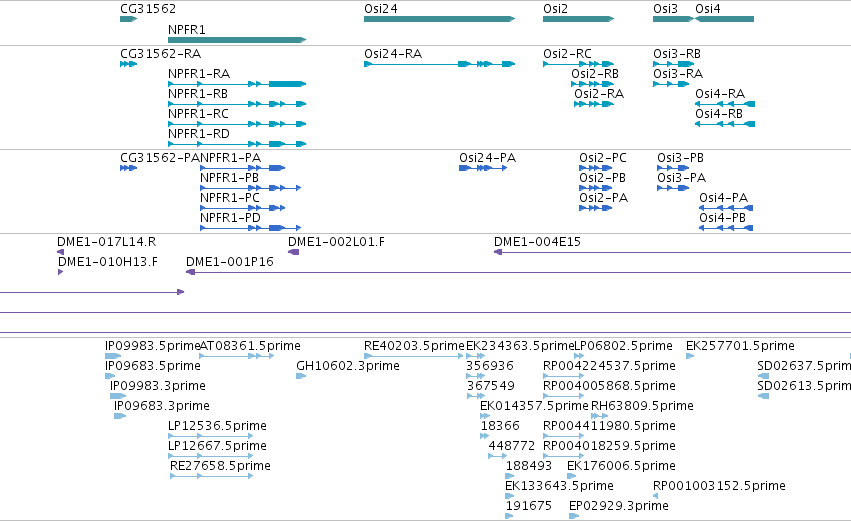
Task: Select the RP004224537.5prime EST label
Action: tap(609, 366)
